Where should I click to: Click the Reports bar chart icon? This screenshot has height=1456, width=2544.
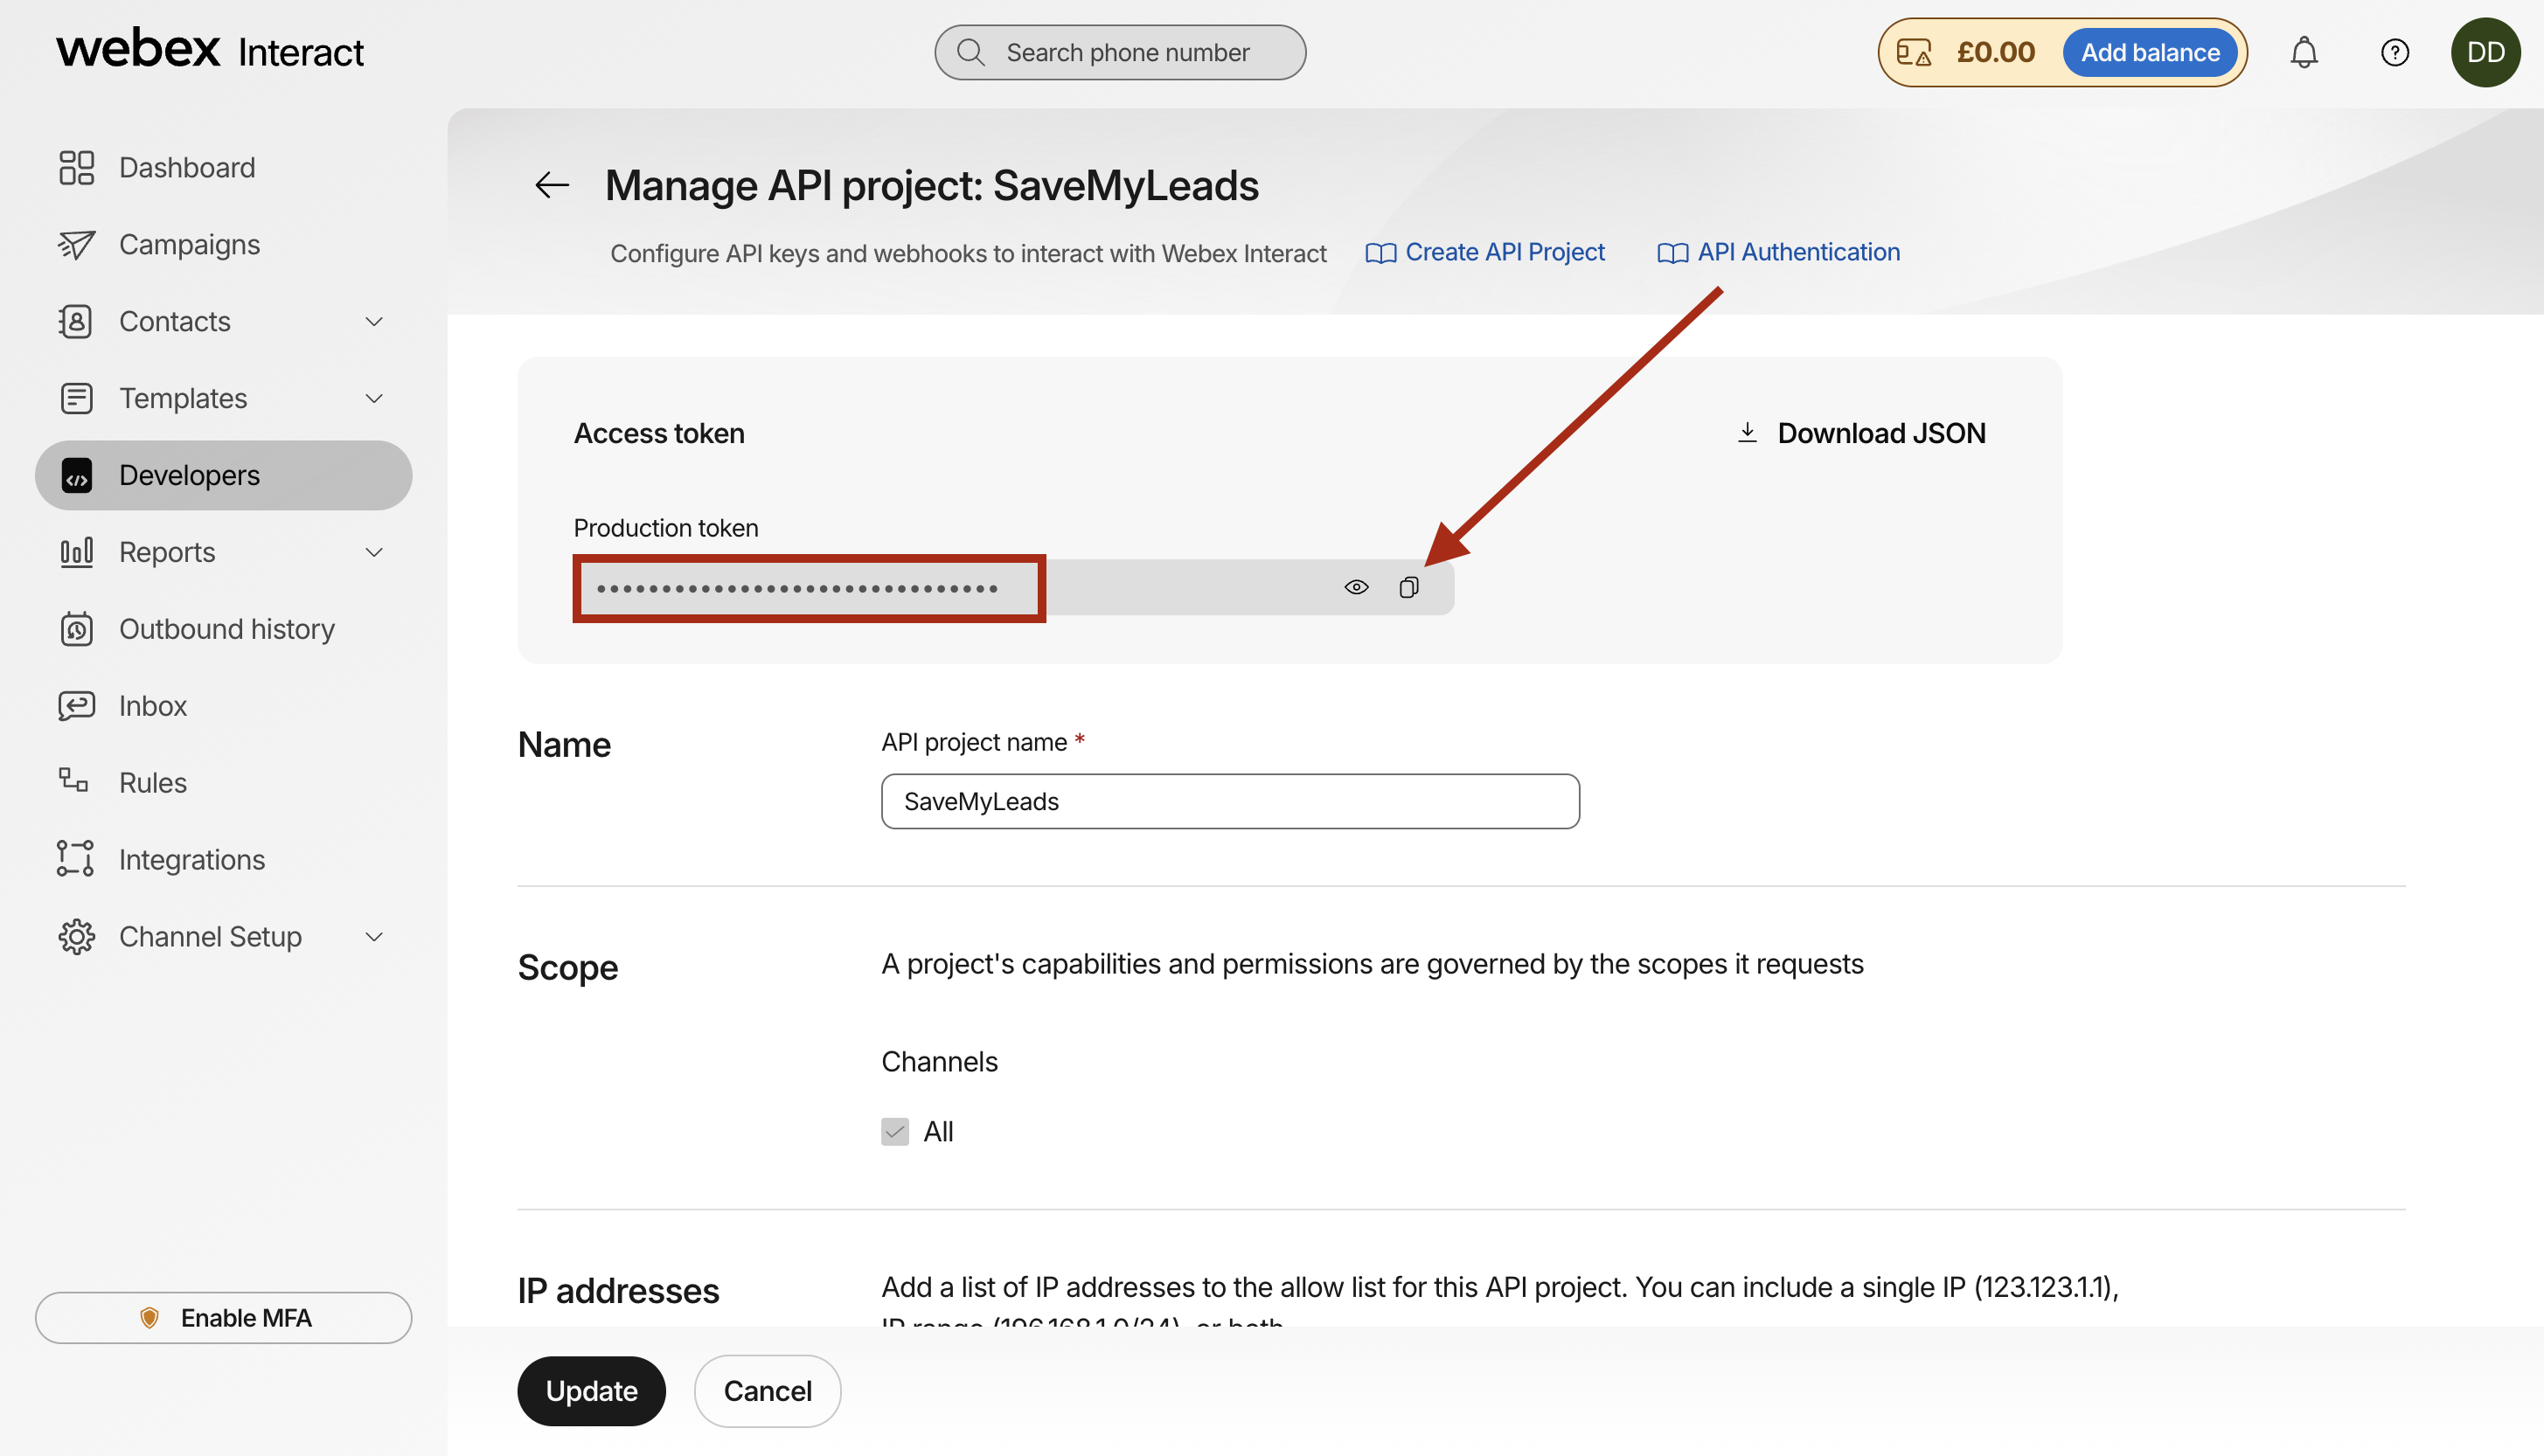[76, 552]
